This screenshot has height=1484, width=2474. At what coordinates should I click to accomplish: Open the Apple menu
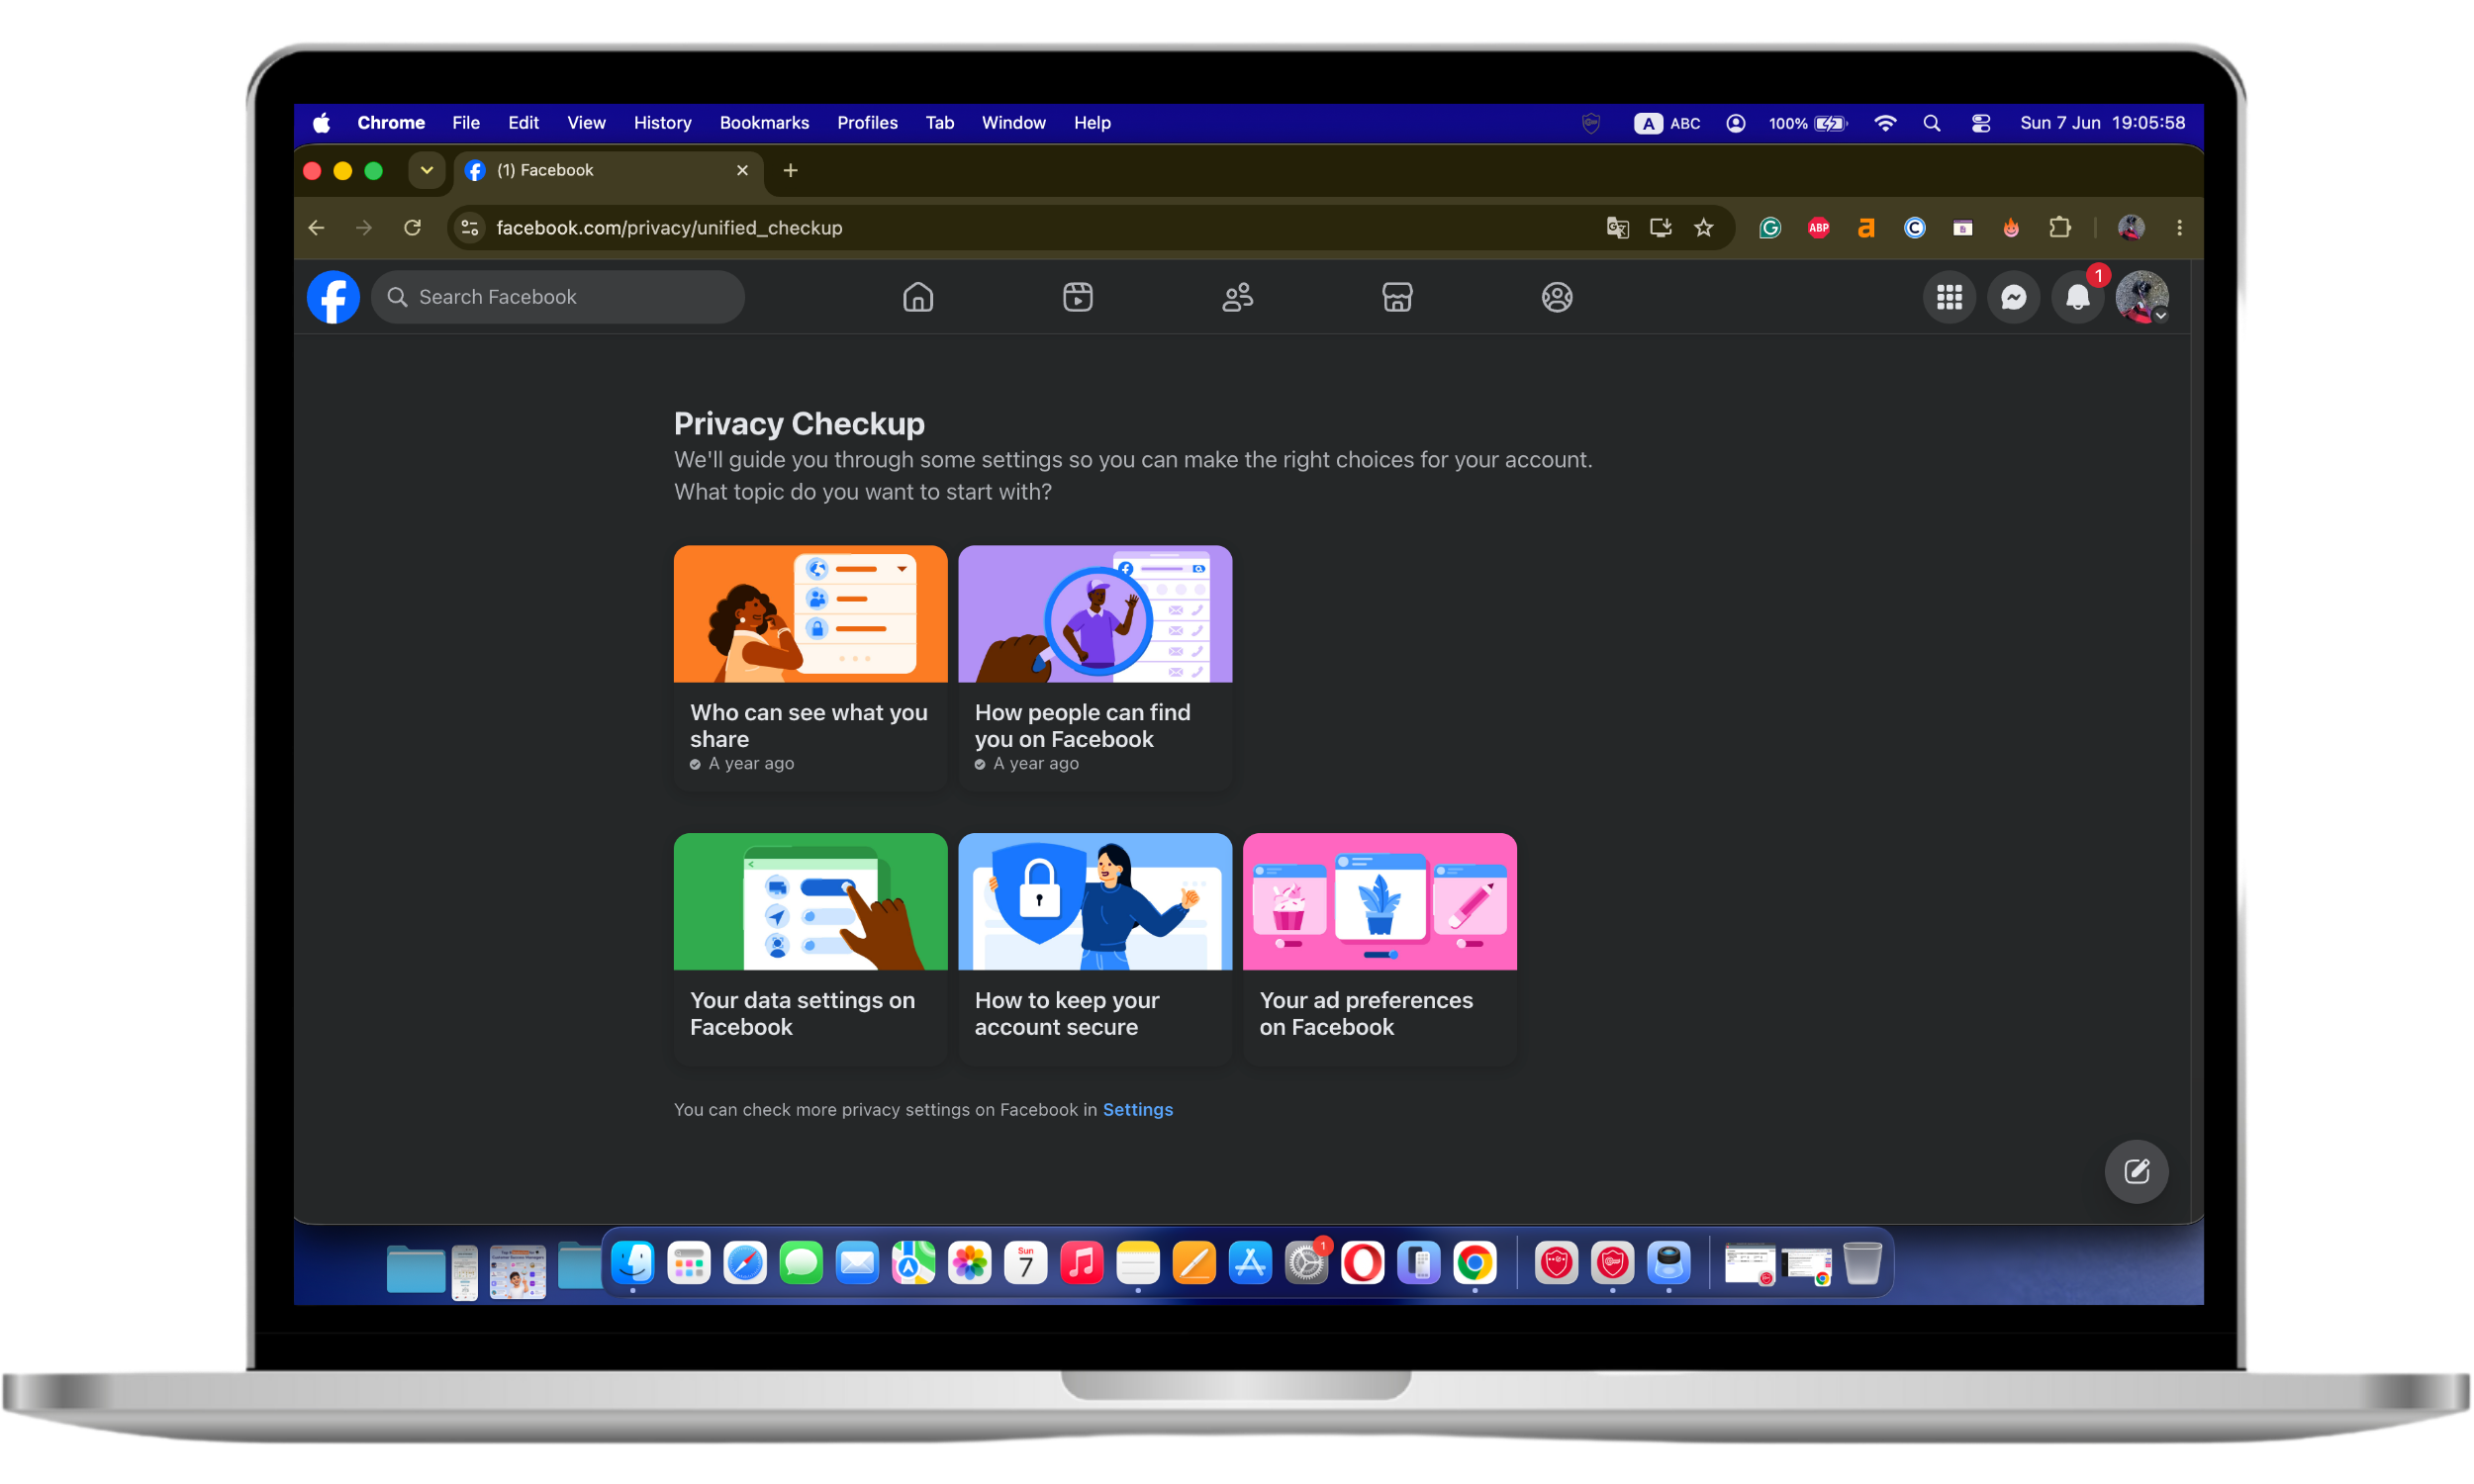[321, 123]
